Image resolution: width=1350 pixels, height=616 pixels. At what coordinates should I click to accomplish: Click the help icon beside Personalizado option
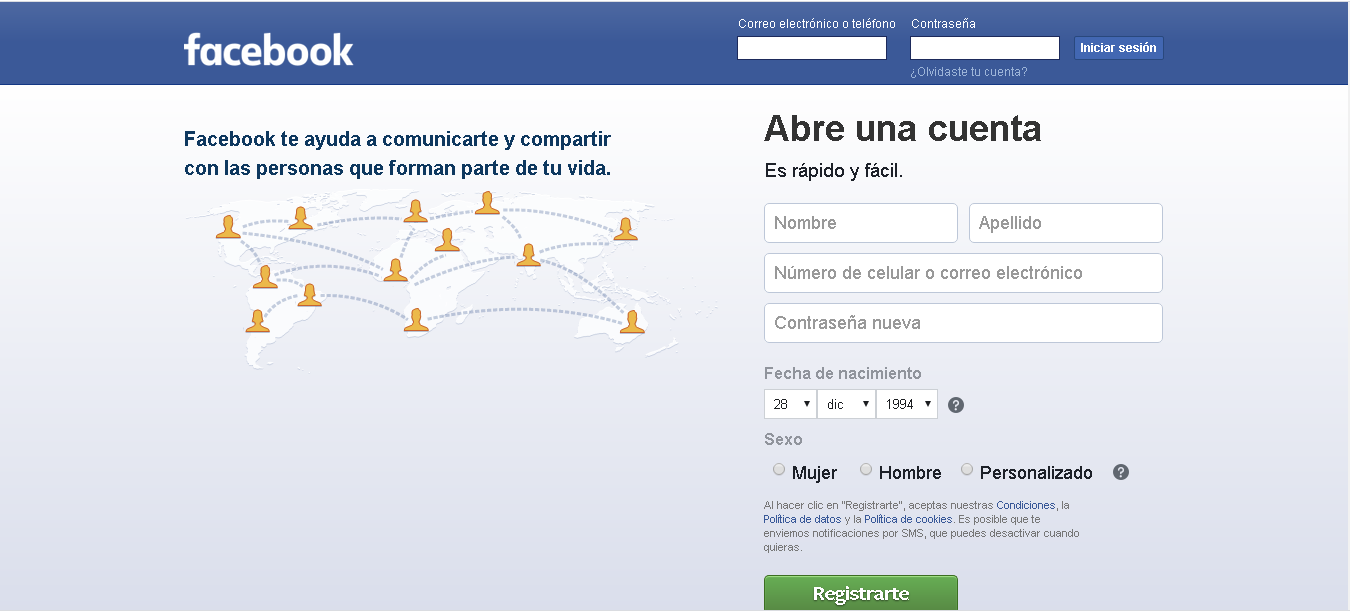pos(1121,472)
